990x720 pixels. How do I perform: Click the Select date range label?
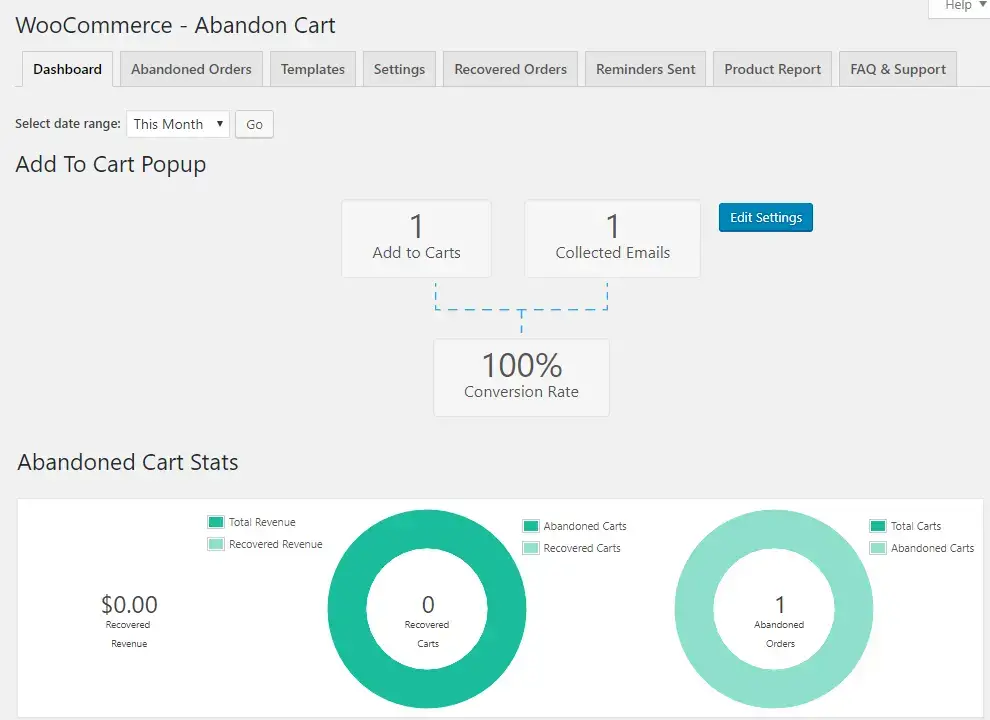(x=68, y=124)
